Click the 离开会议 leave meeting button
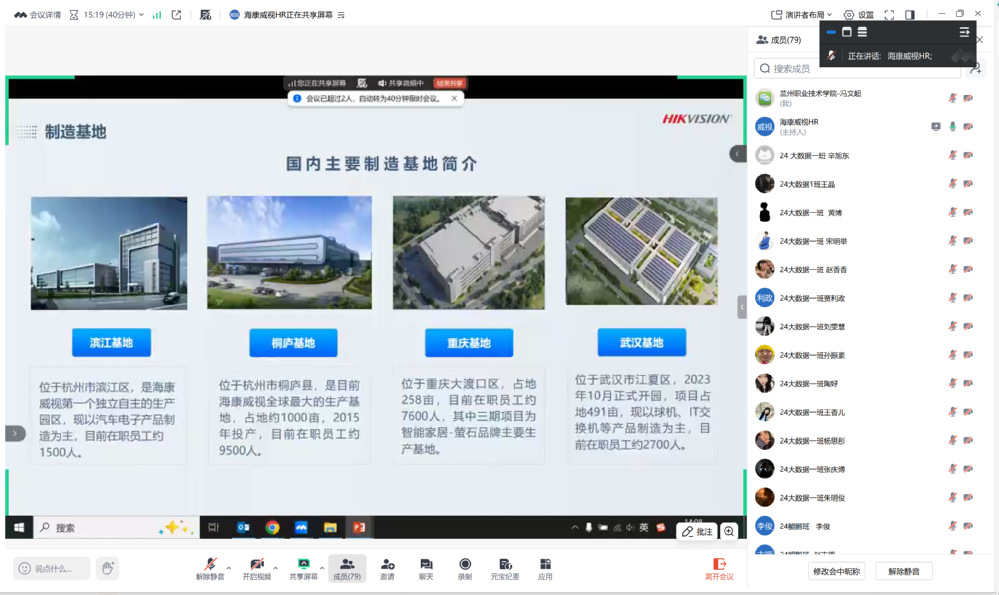 (719, 569)
